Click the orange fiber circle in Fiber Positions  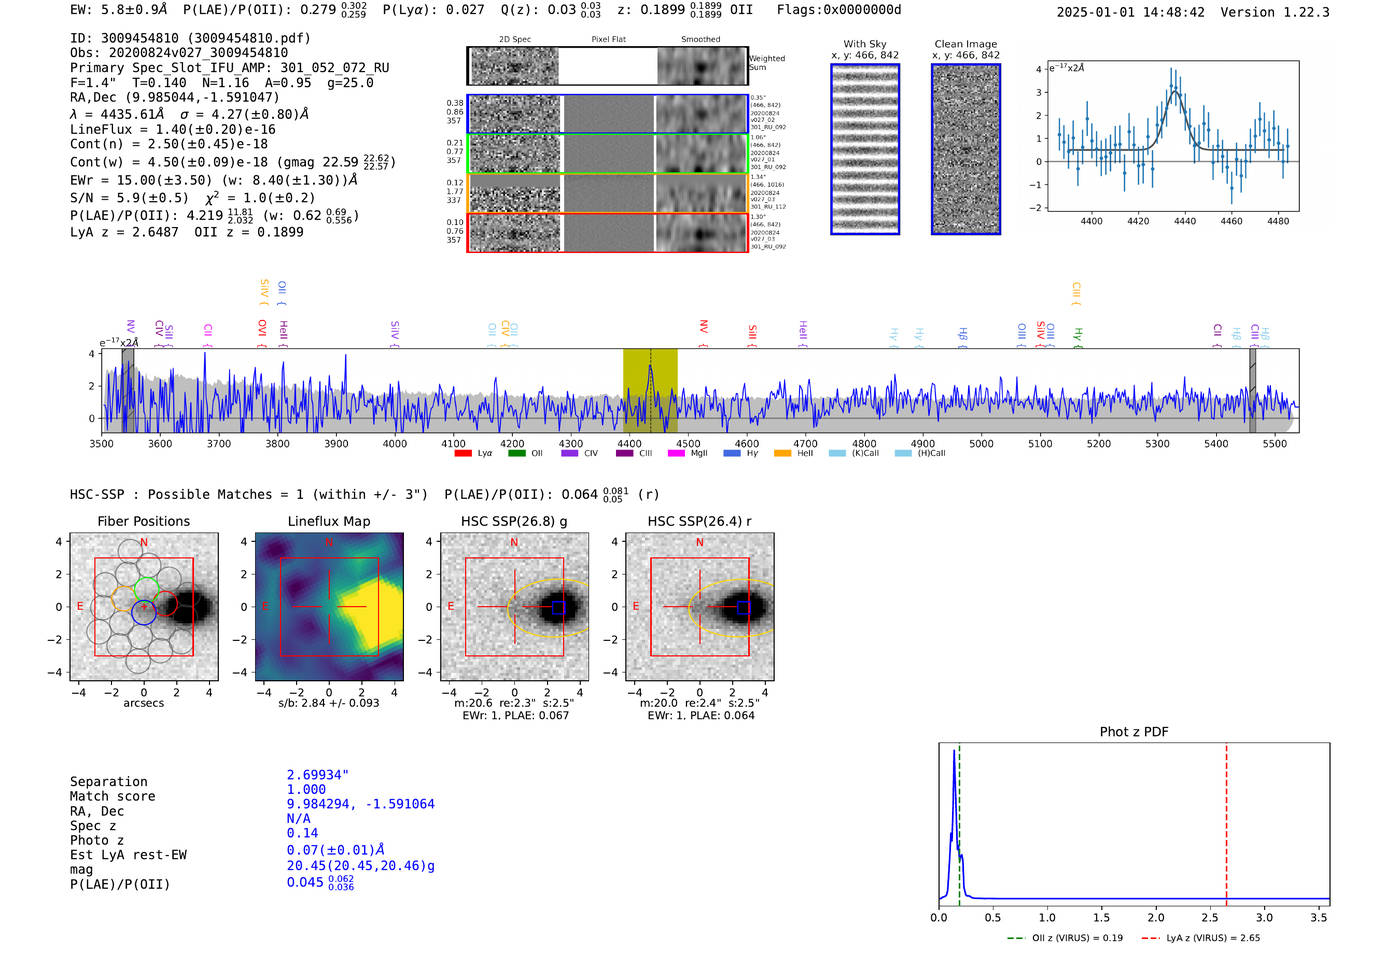(x=124, y=601)
